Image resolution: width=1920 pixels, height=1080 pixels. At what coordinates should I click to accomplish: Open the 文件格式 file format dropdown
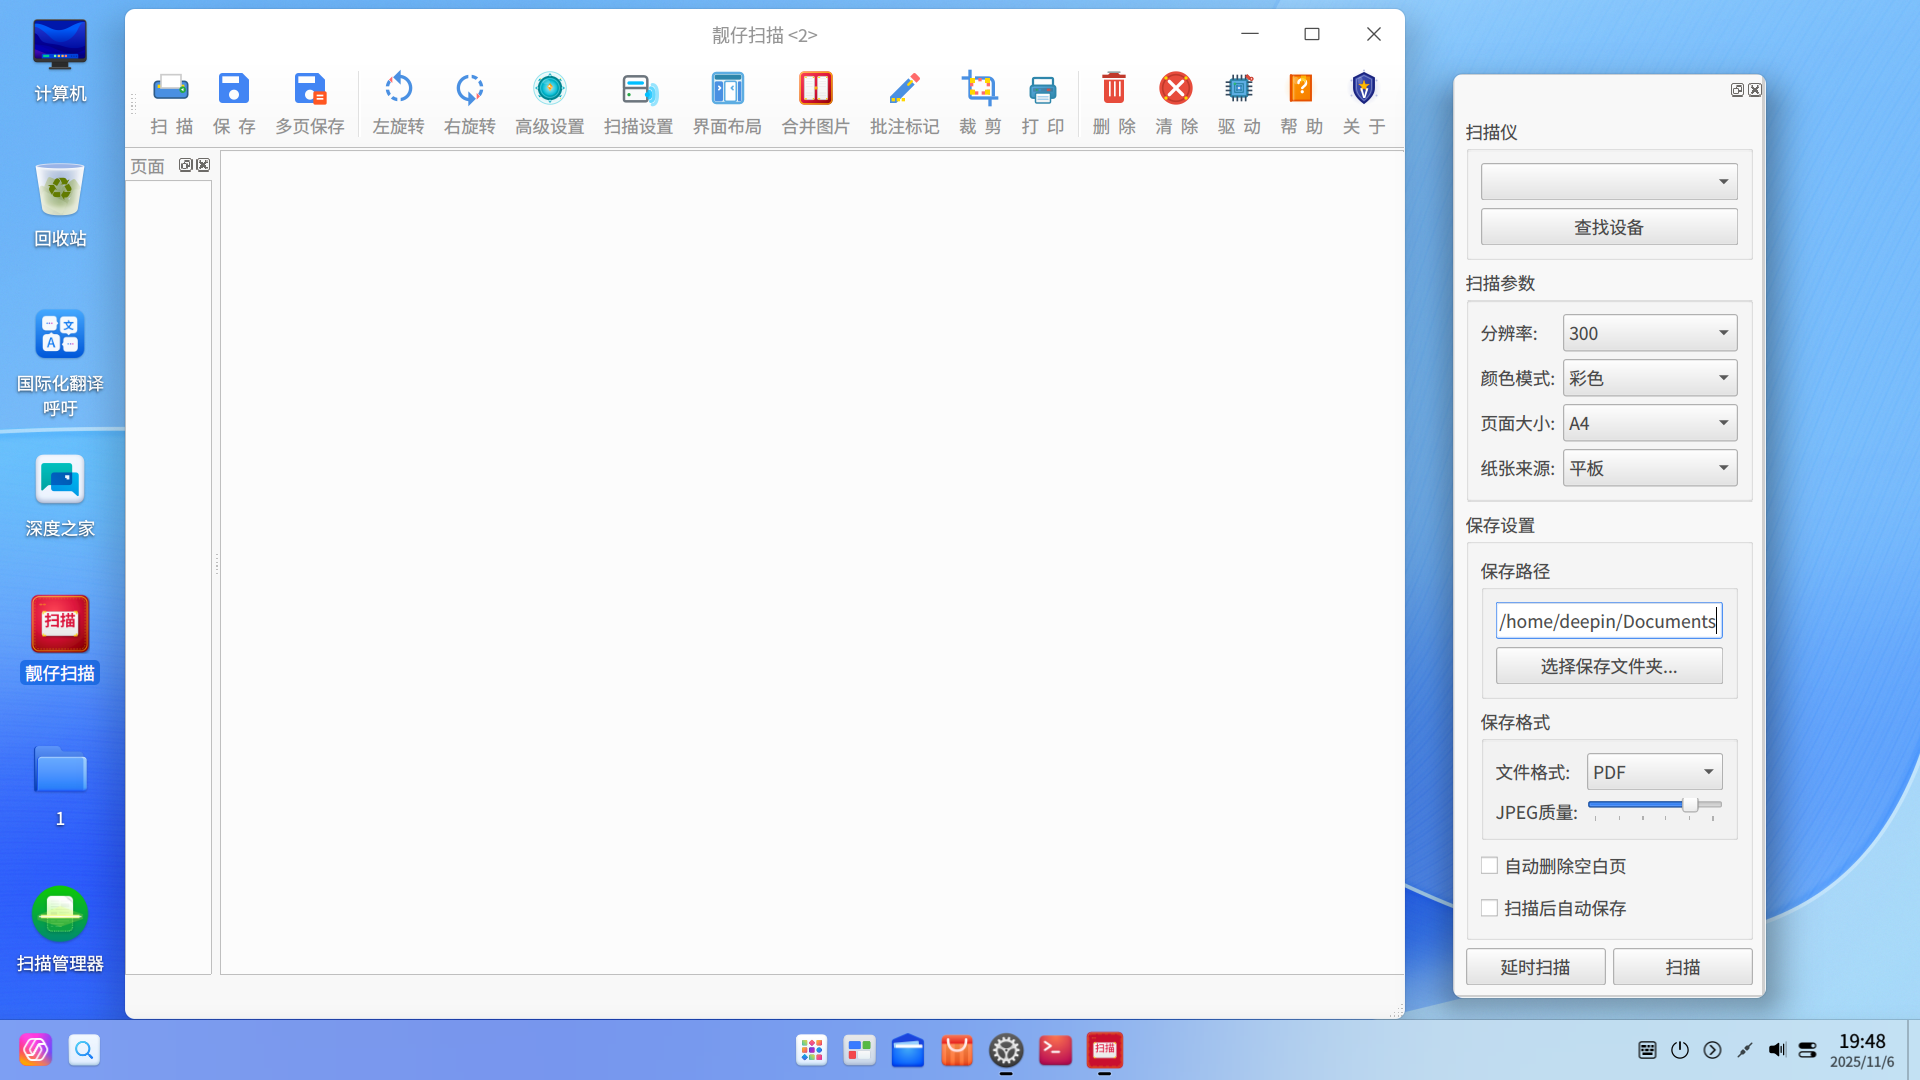(1654, 772)
